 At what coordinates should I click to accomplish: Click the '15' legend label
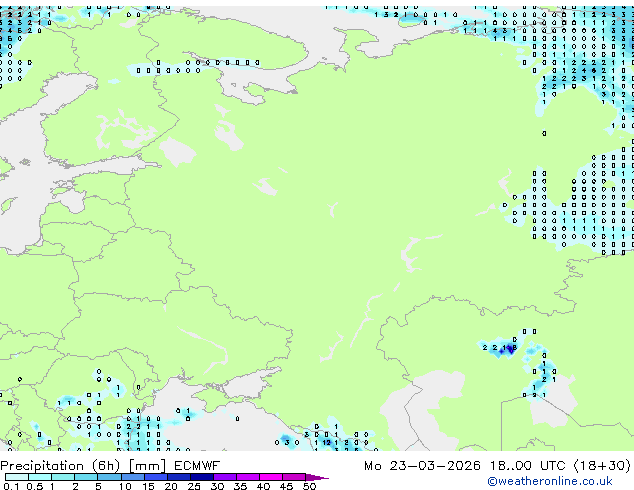click(x=148, y=486)
